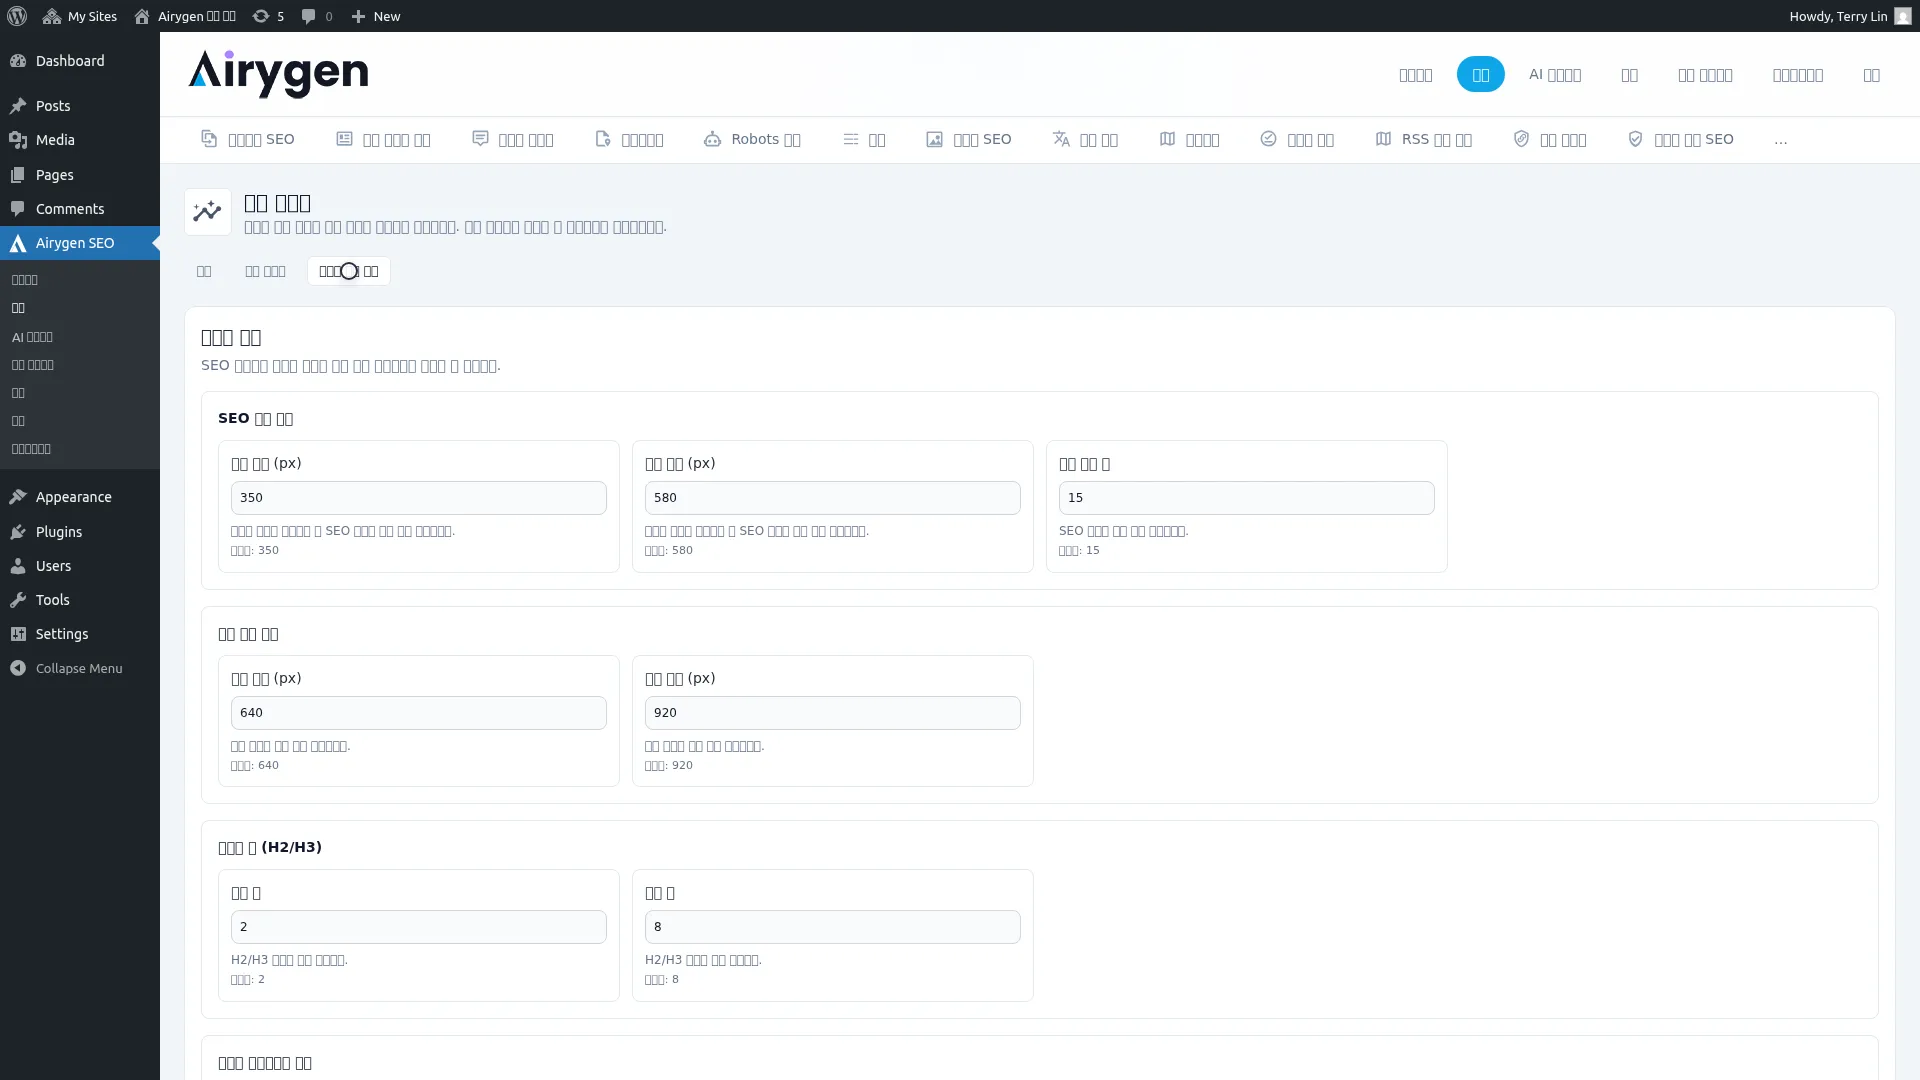Open the Tools menu
The height and width of the screenshot is (1080, 1920).
click(80, 600)
